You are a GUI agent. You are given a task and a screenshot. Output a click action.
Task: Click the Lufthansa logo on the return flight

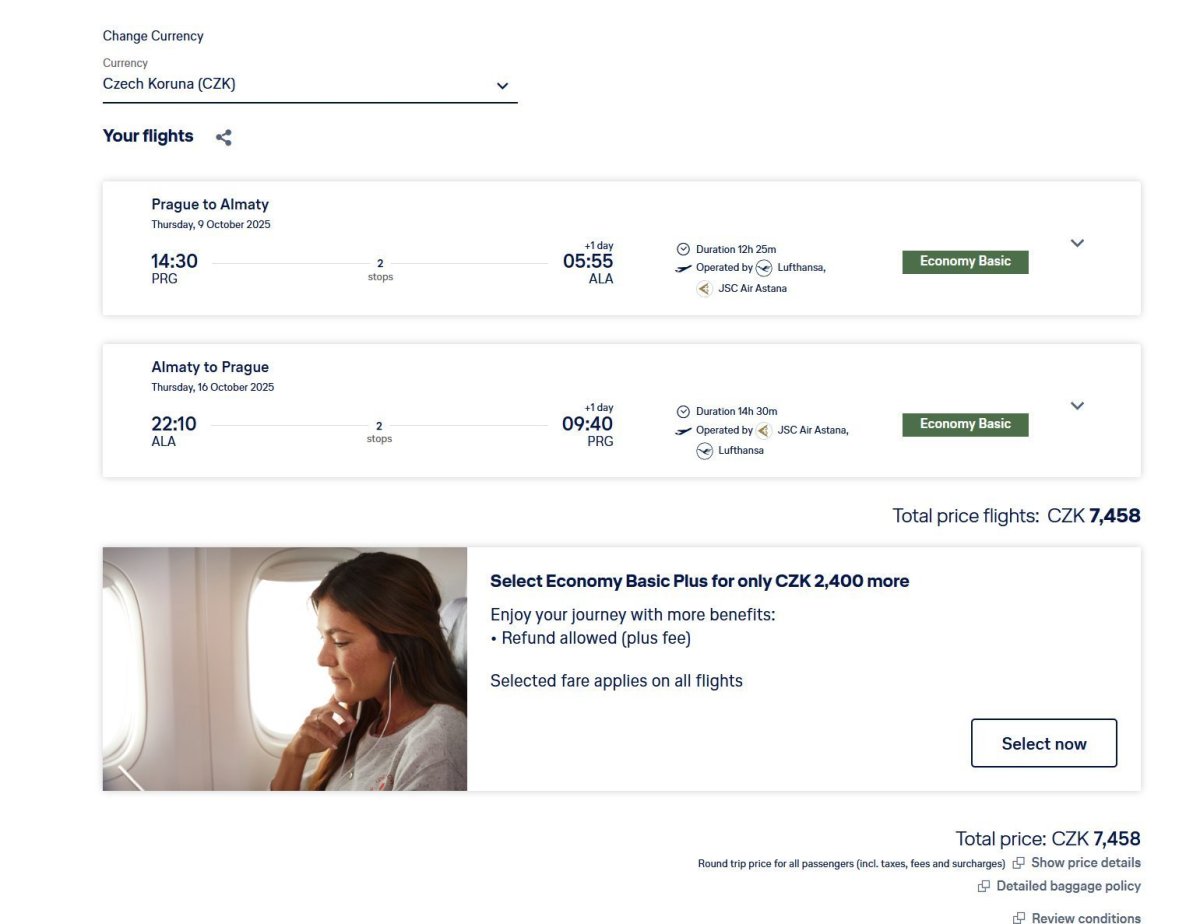pos(704,451)
